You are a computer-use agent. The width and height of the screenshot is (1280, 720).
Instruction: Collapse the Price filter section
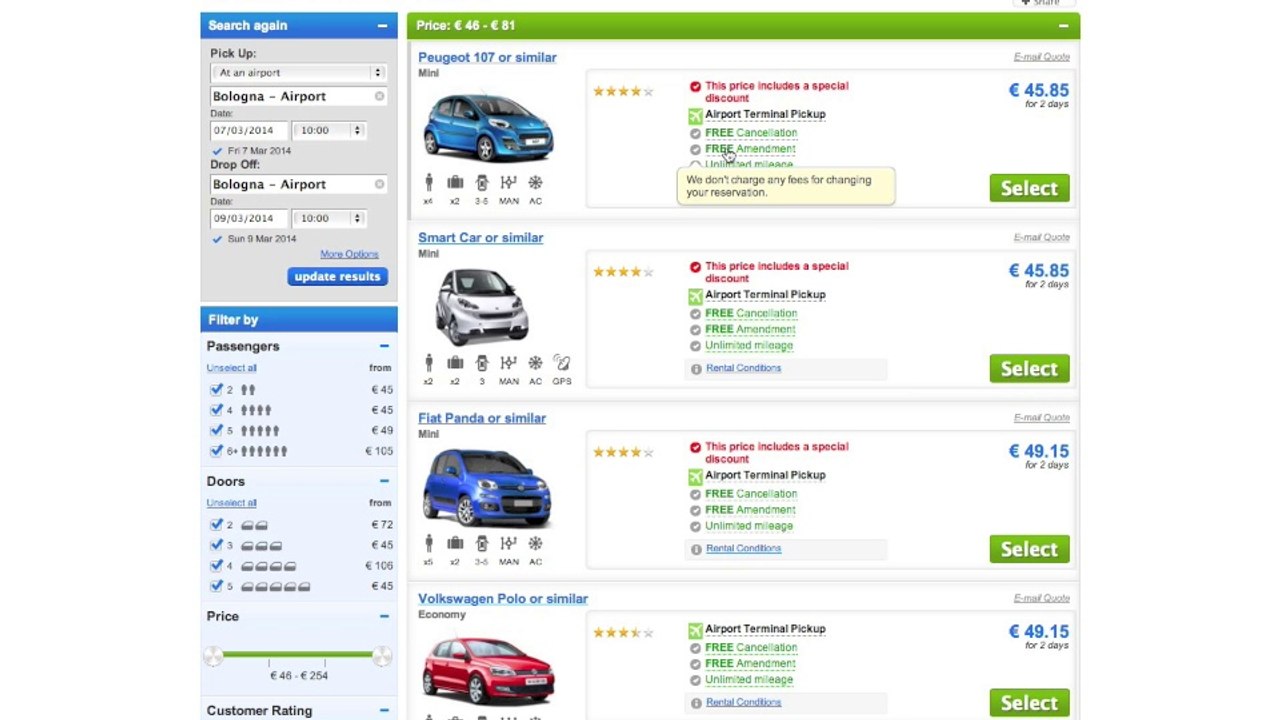pyautogui.click(x=384, y=616)
